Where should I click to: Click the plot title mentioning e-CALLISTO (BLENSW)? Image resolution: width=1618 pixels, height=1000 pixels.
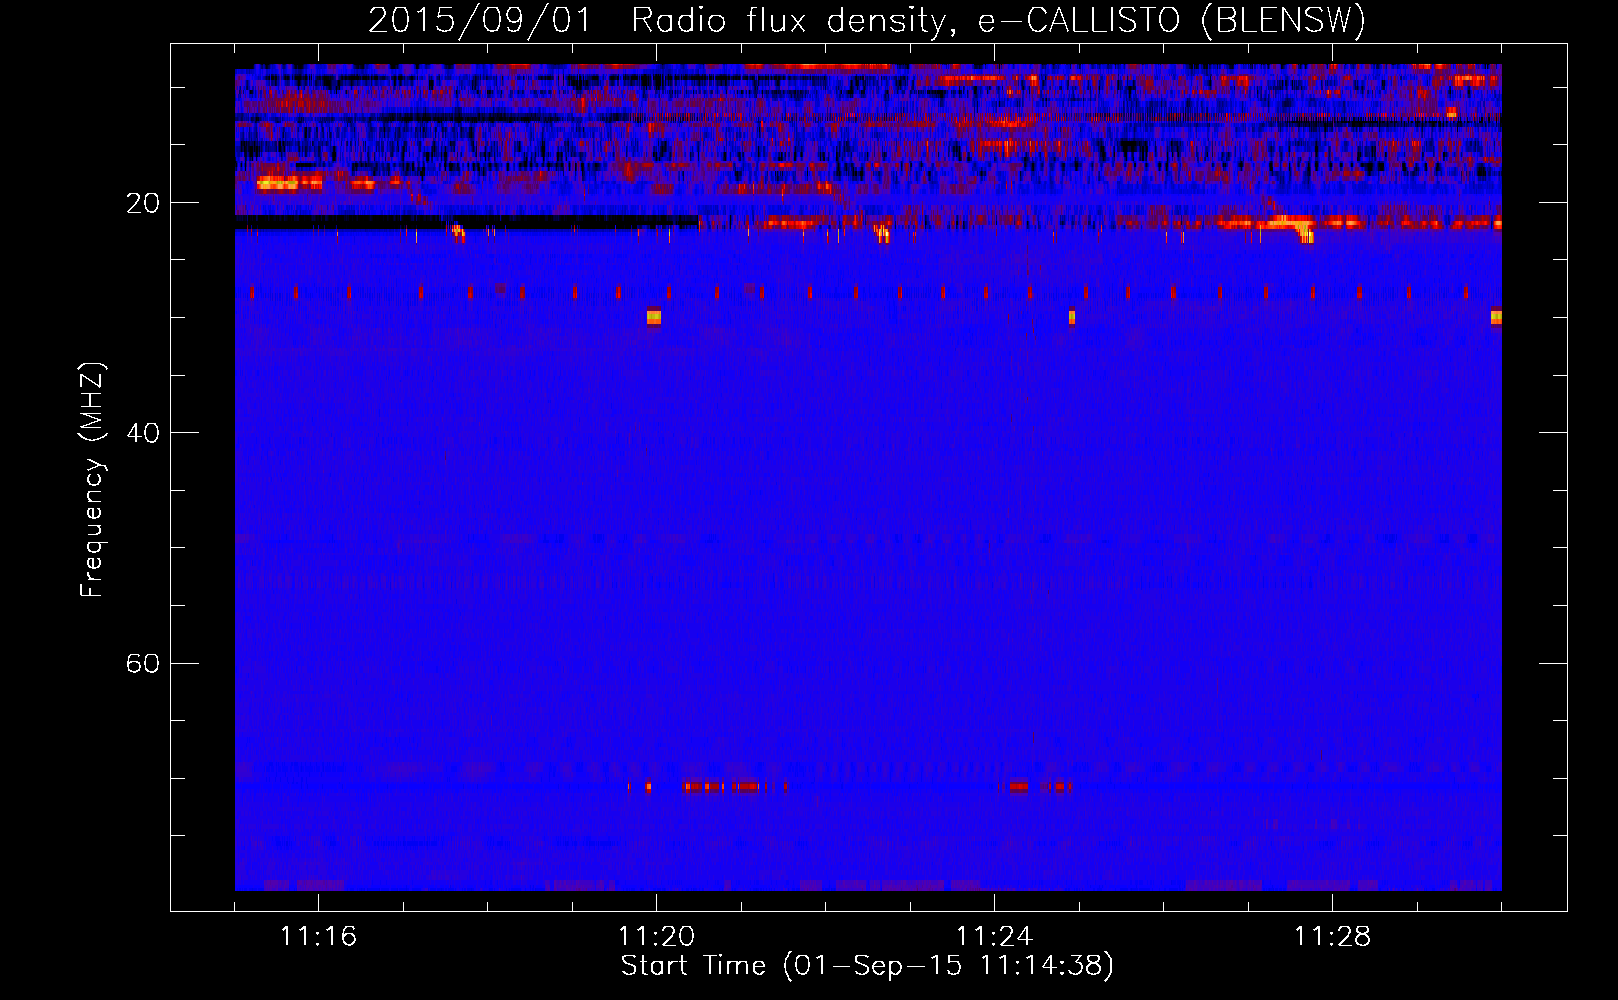(x=867, y=21)
